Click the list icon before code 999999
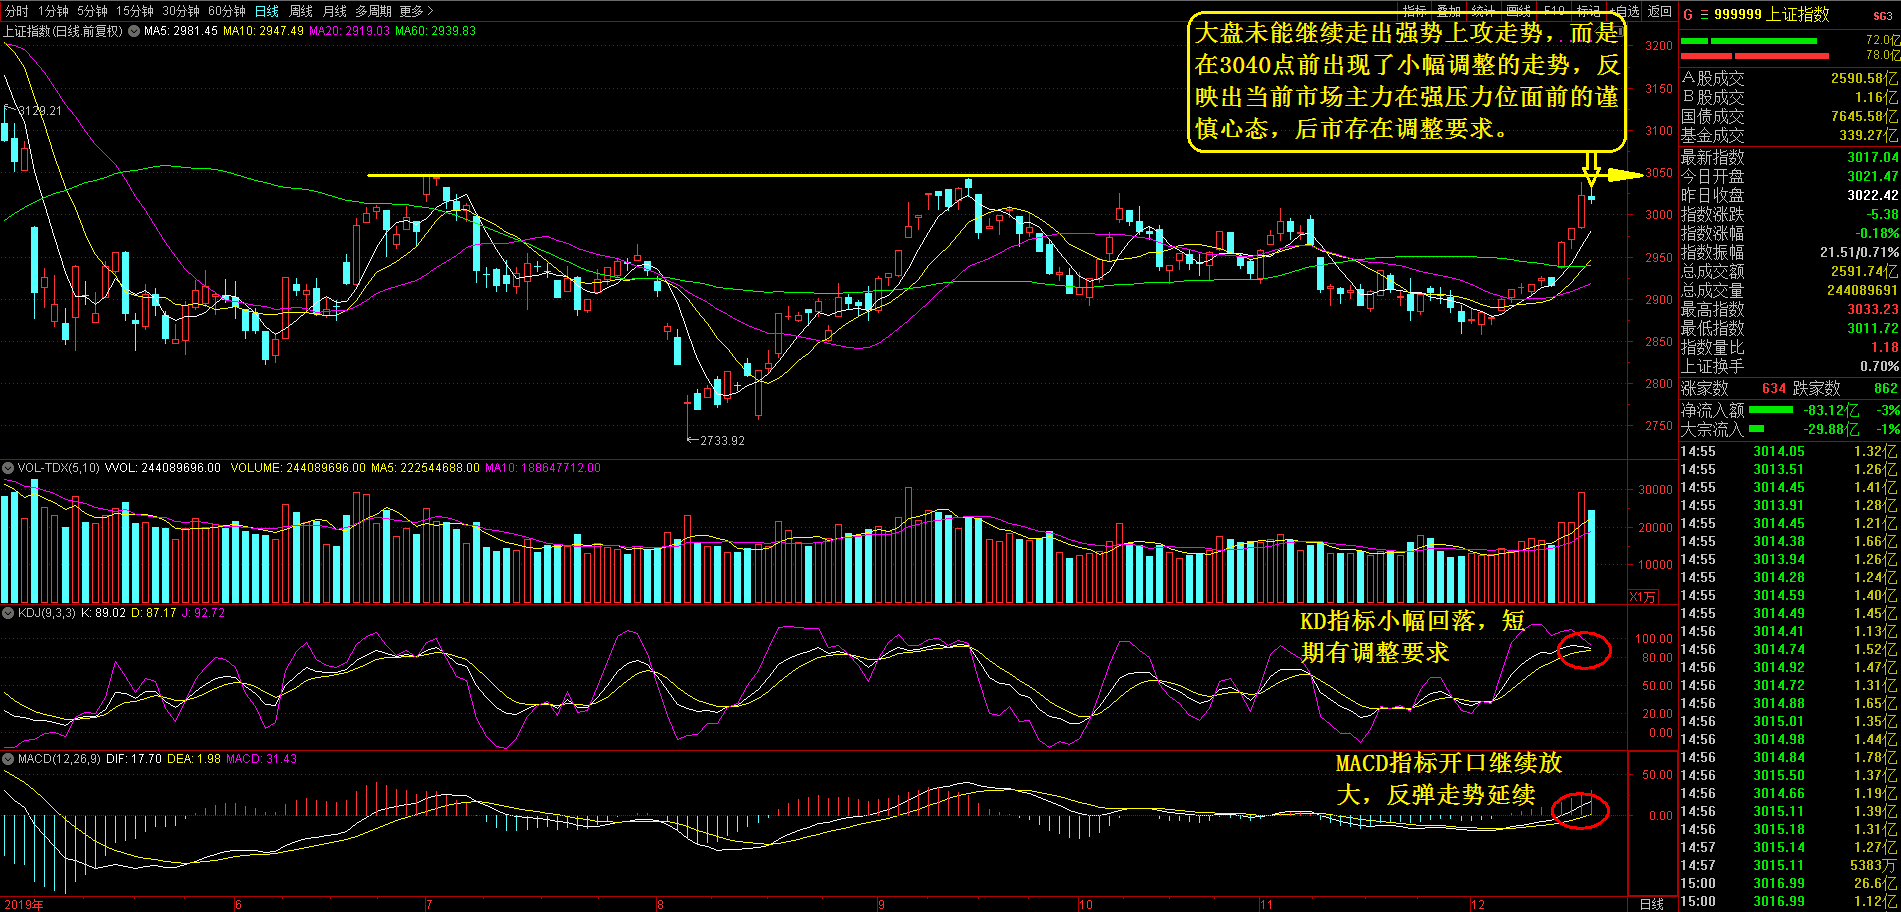This screenshot has height=912, width=1901. click(1704, 15)
